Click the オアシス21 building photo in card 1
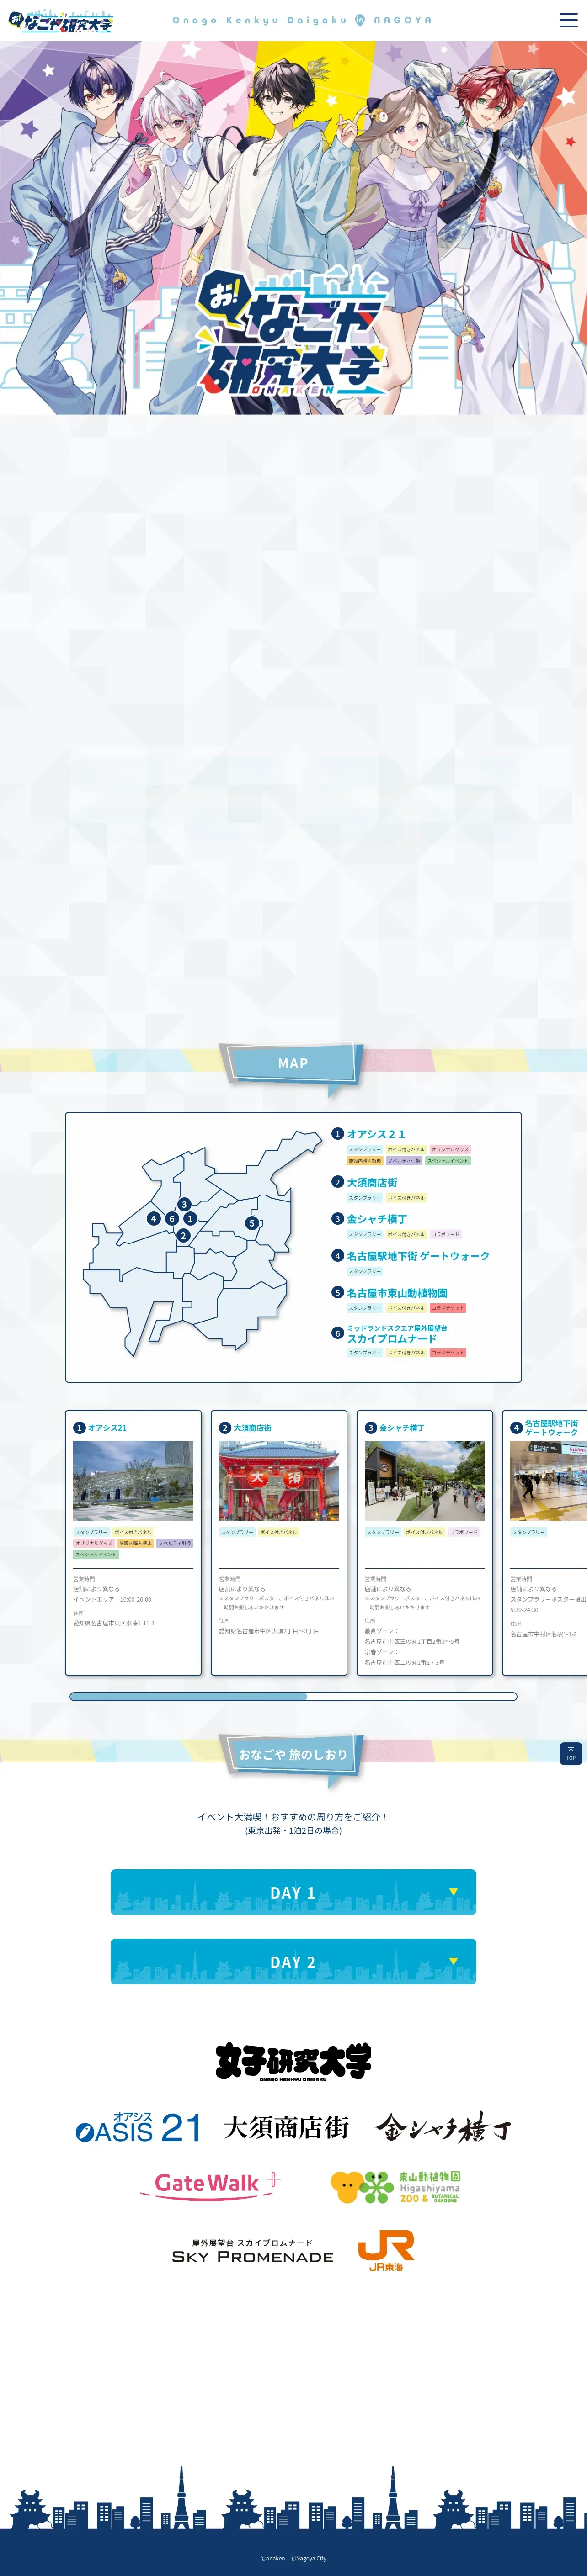Image resolution: width=587 pixels, height=2576 pixels. click(133, 1481)
